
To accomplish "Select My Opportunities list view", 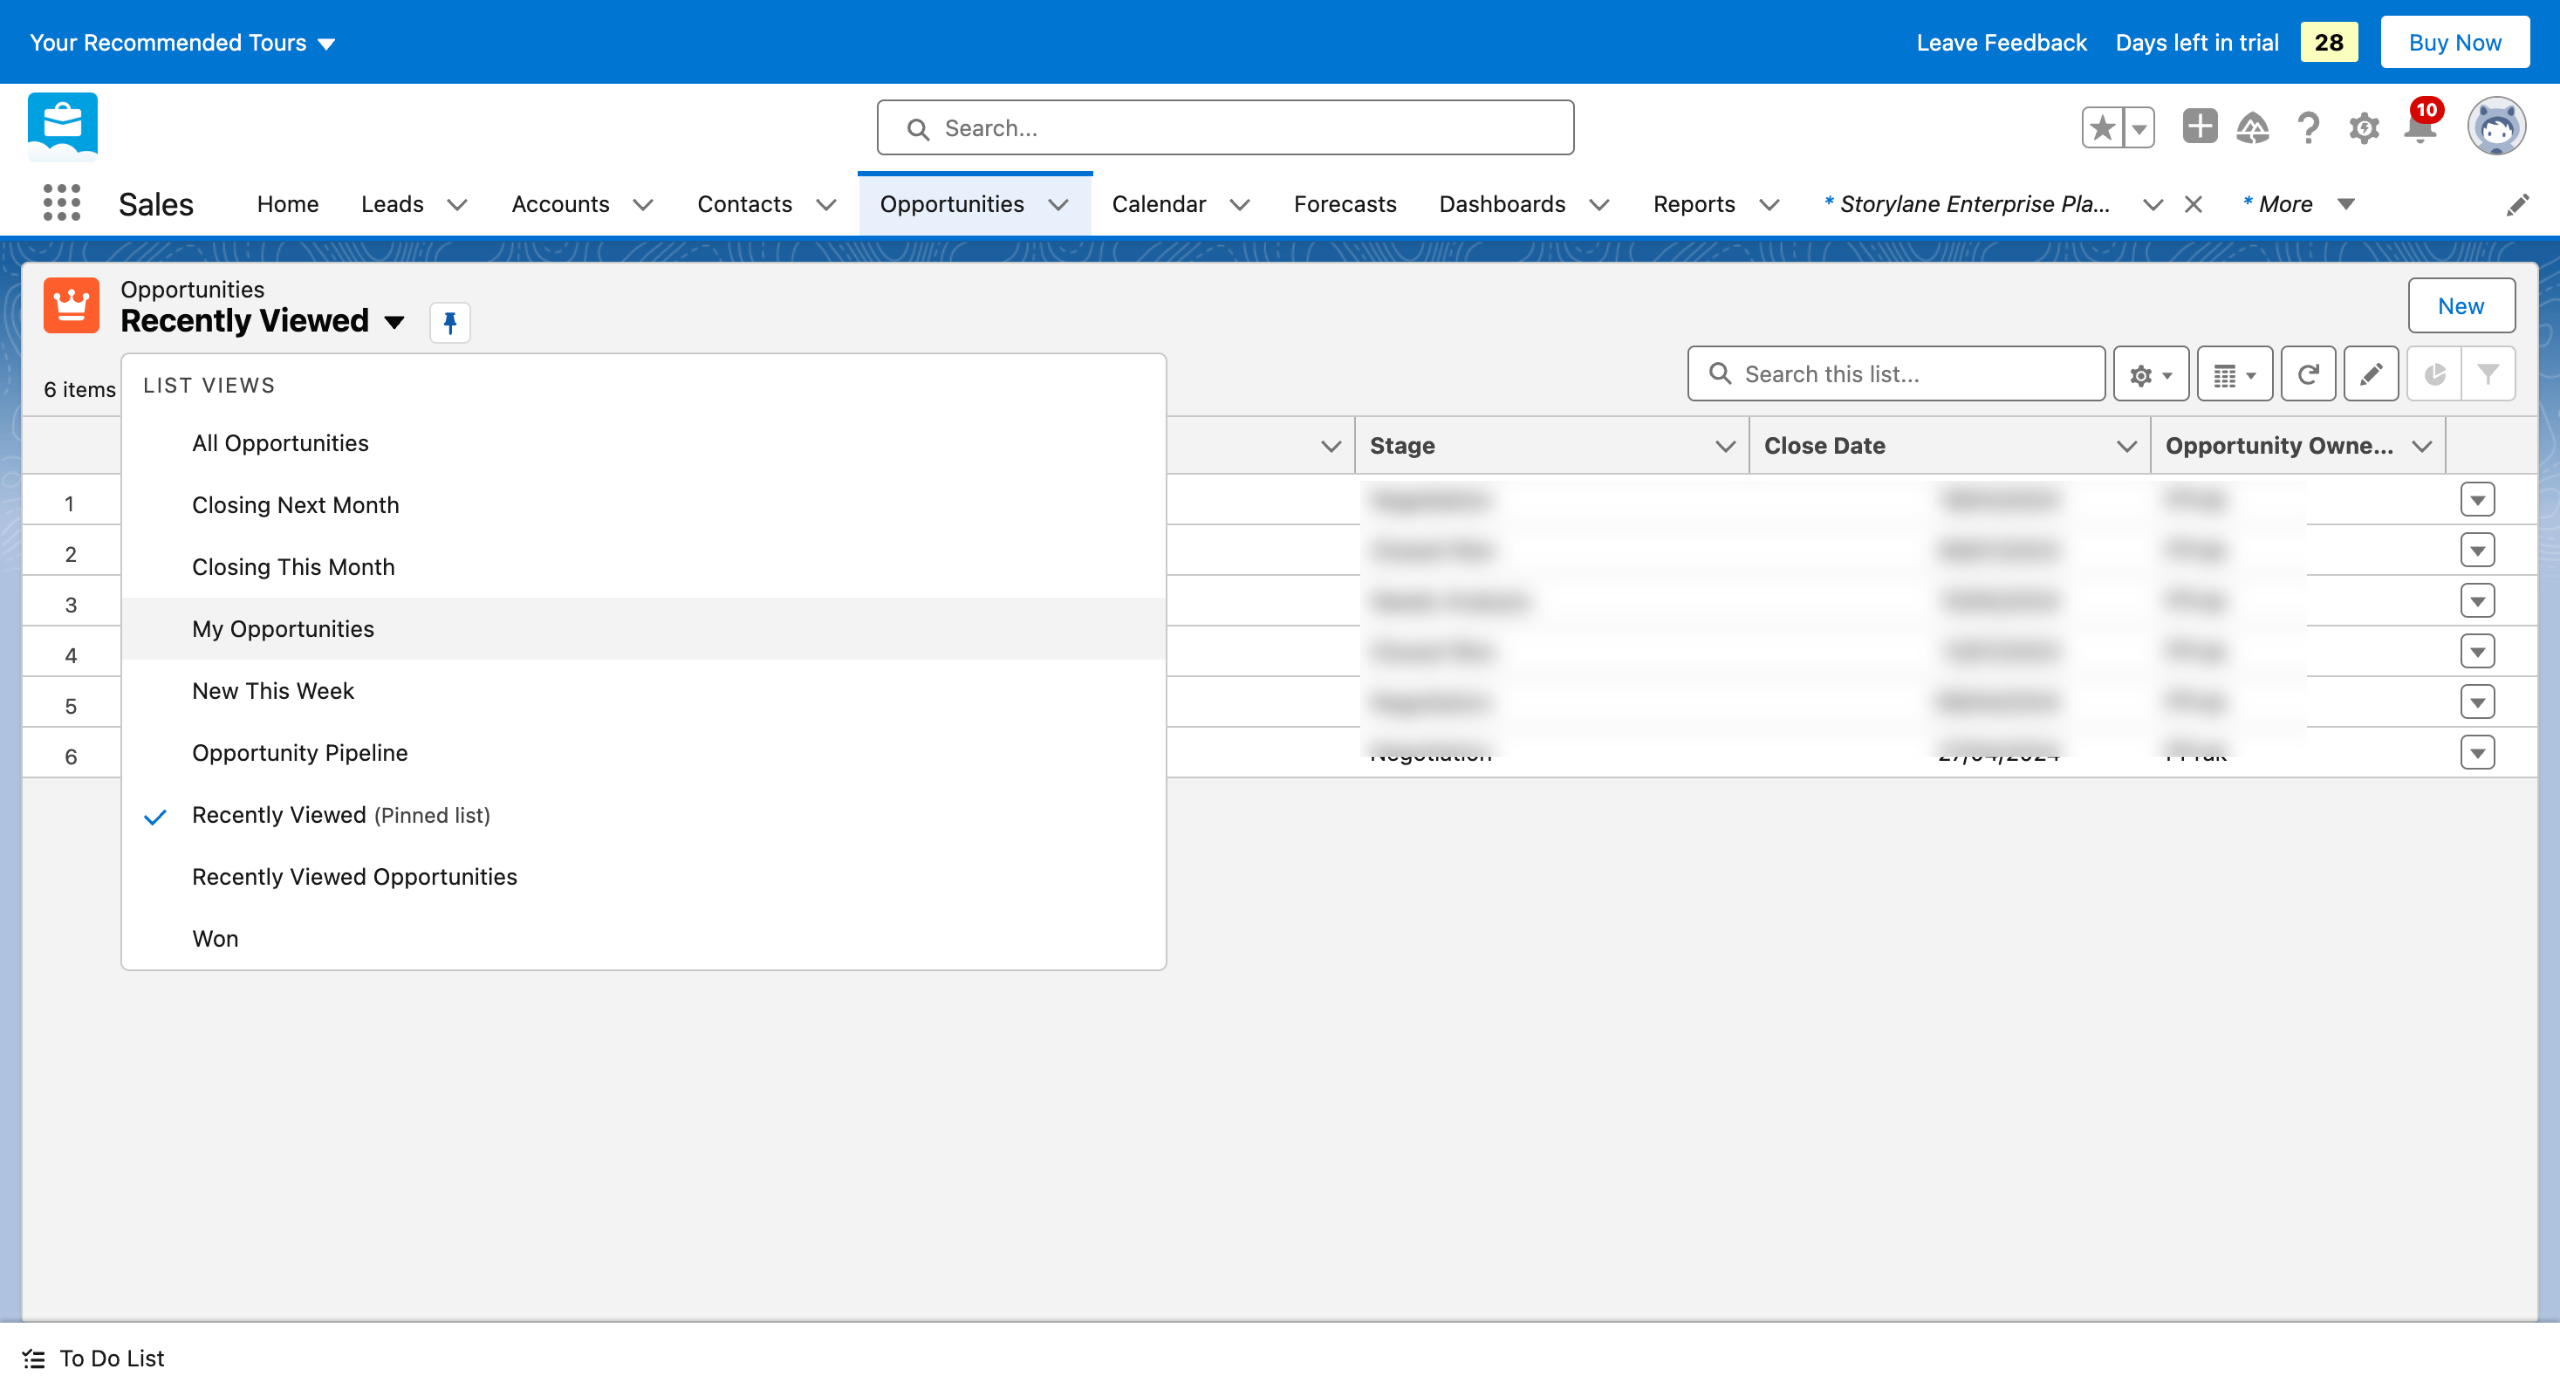I will (283, 629).
